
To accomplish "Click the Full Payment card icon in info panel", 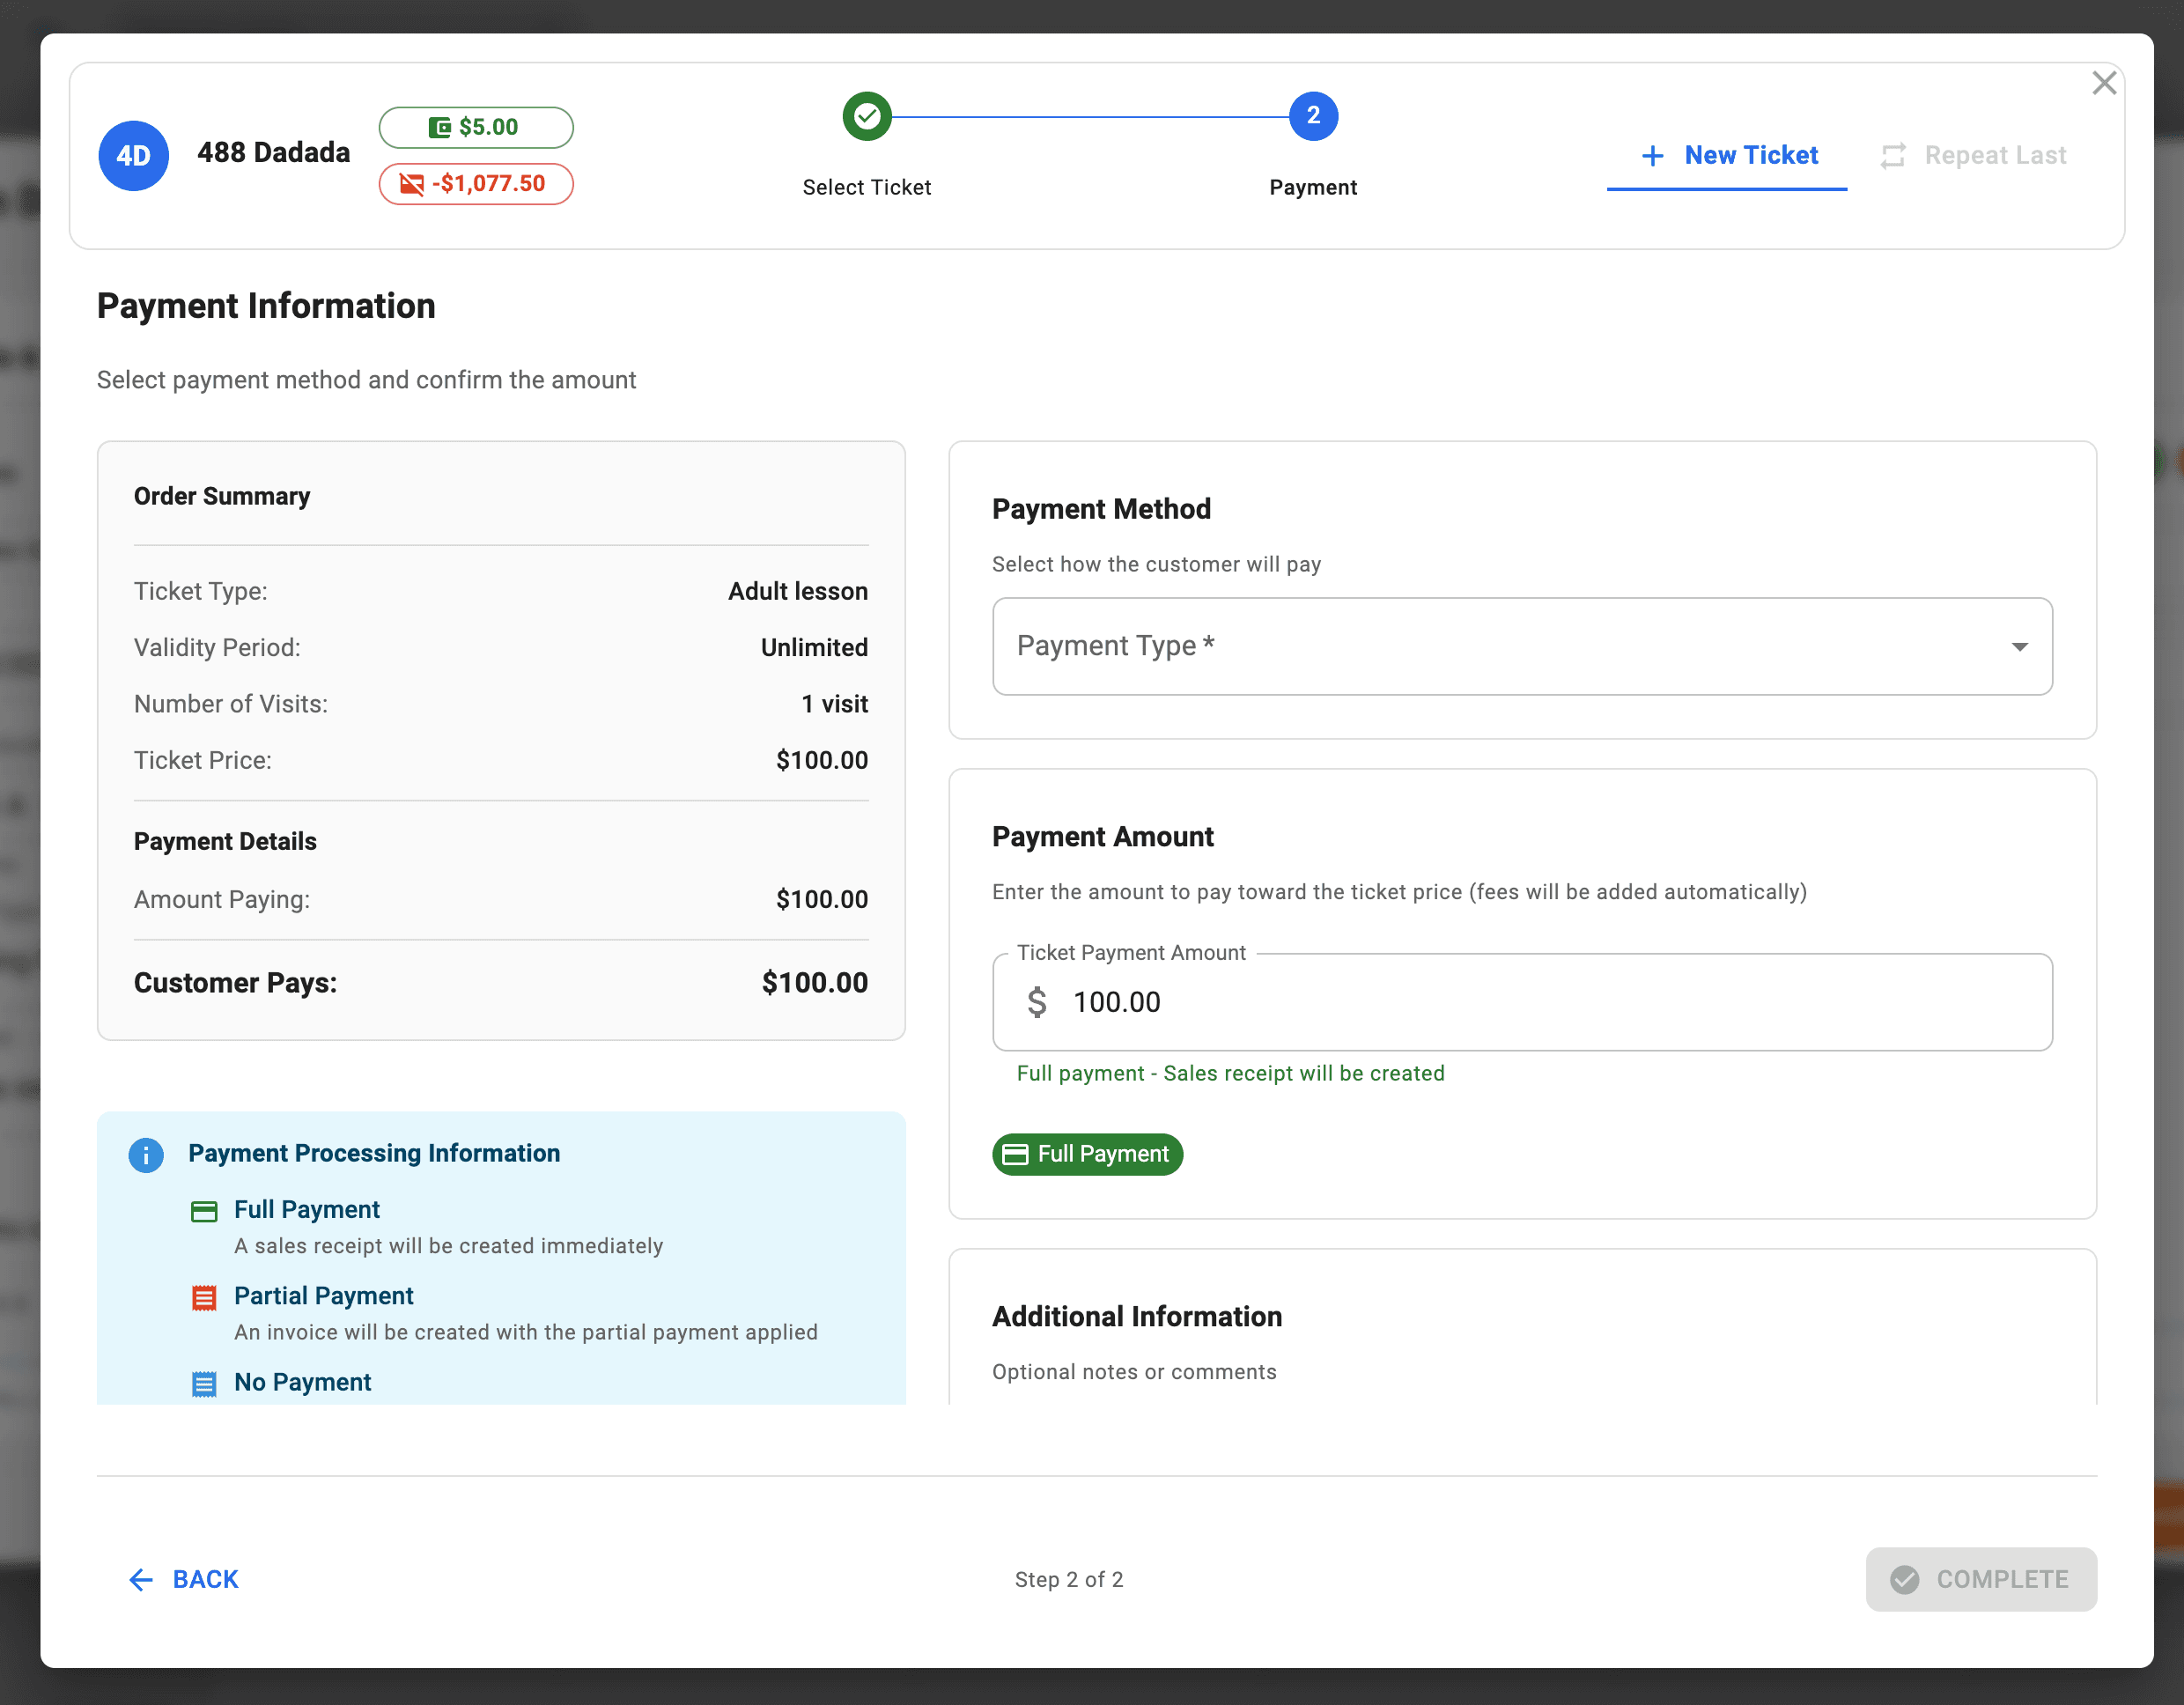I will [205, 1211].
